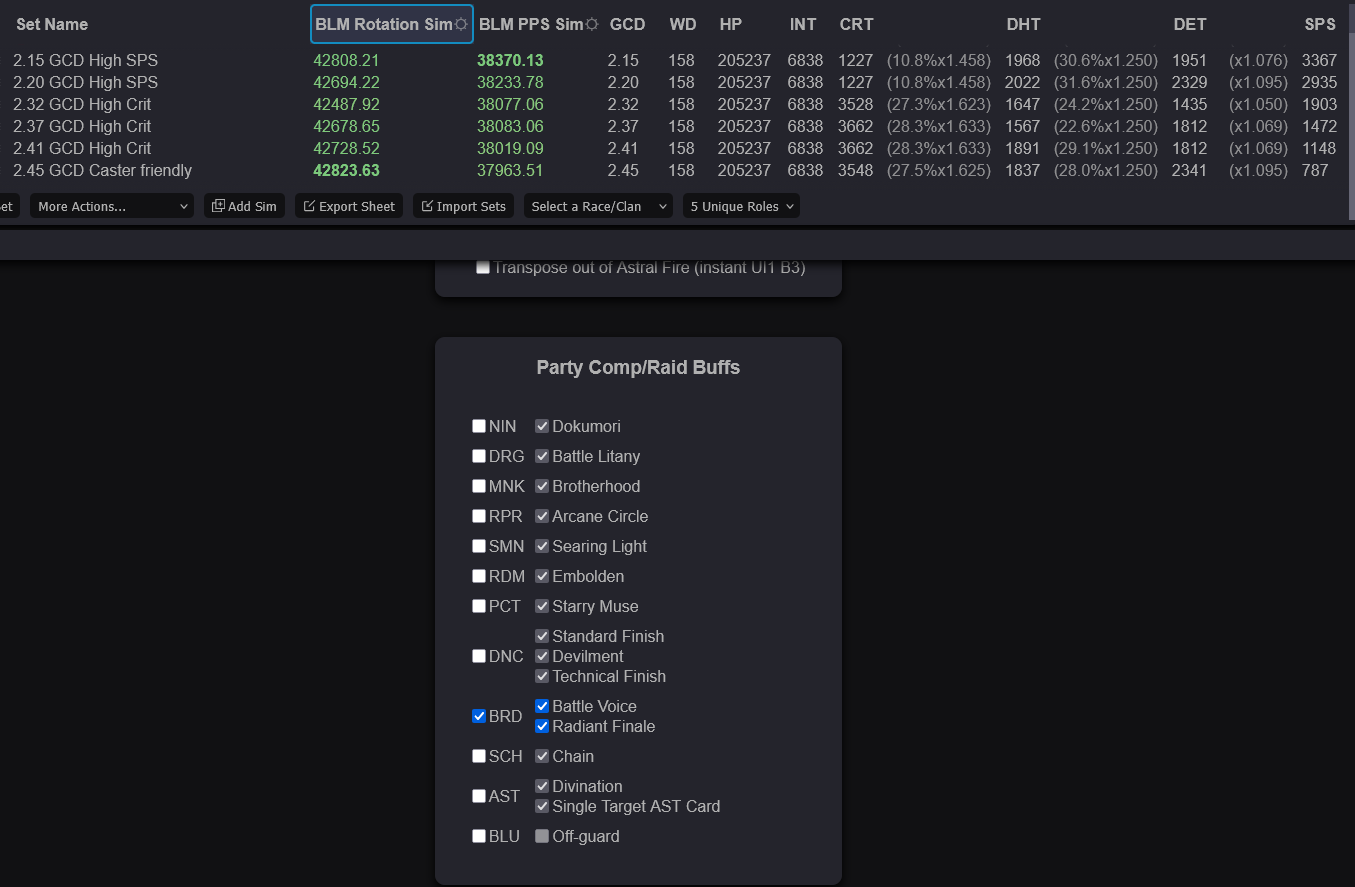Click the DHT column header

(x=1023, y=24)
